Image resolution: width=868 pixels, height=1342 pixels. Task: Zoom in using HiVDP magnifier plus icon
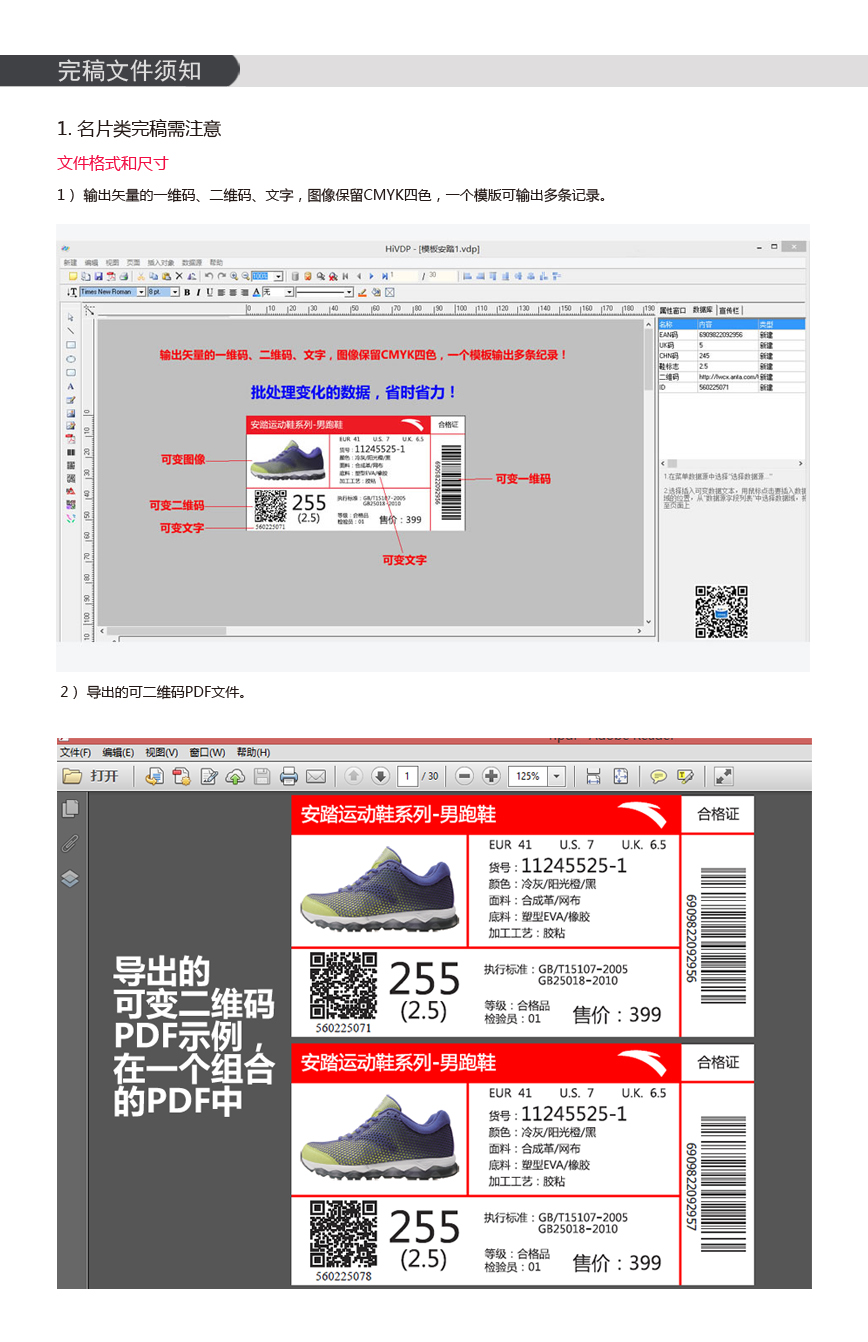point(233,276)
